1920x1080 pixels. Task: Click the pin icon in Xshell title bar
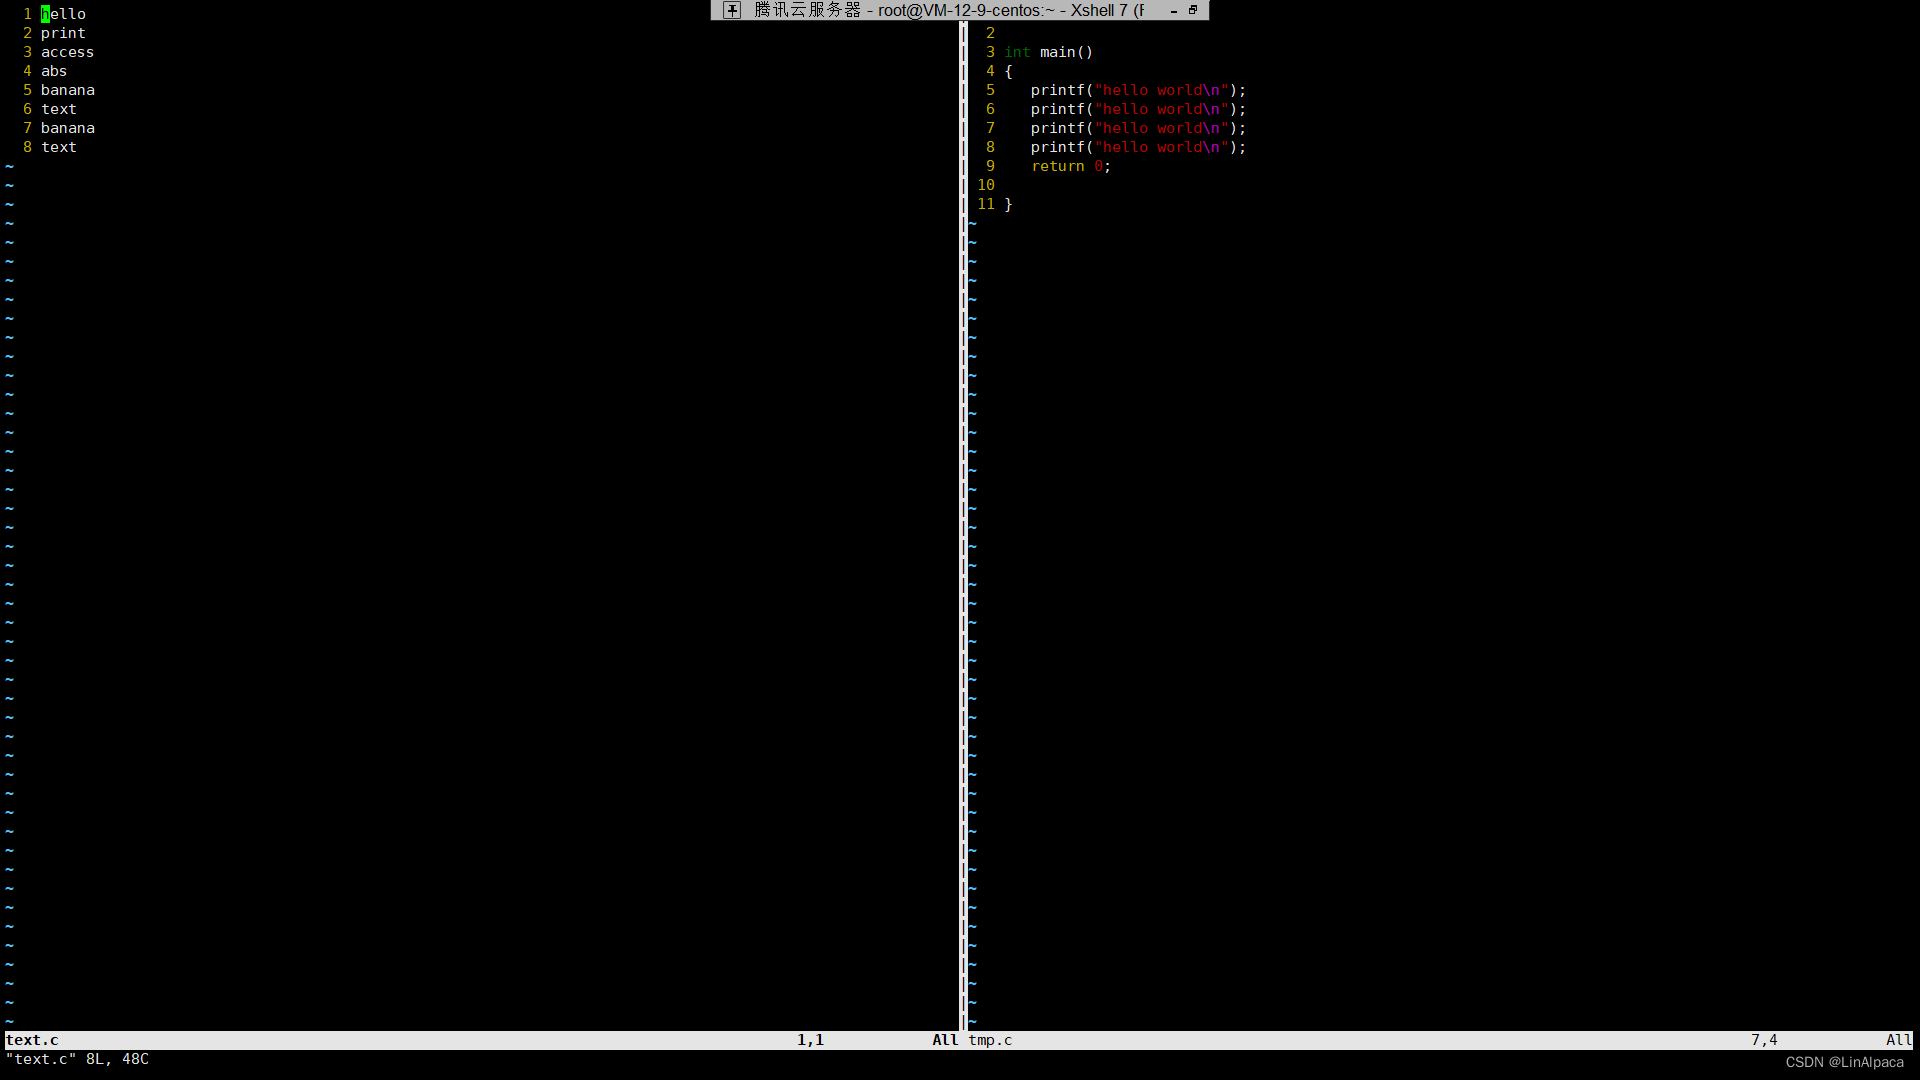732,10
